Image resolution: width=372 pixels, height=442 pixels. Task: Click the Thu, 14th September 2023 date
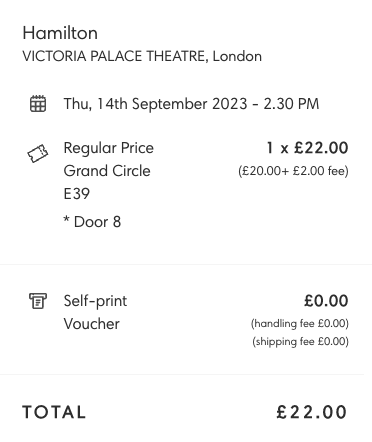pyautogui.click(x=155, y=104)
